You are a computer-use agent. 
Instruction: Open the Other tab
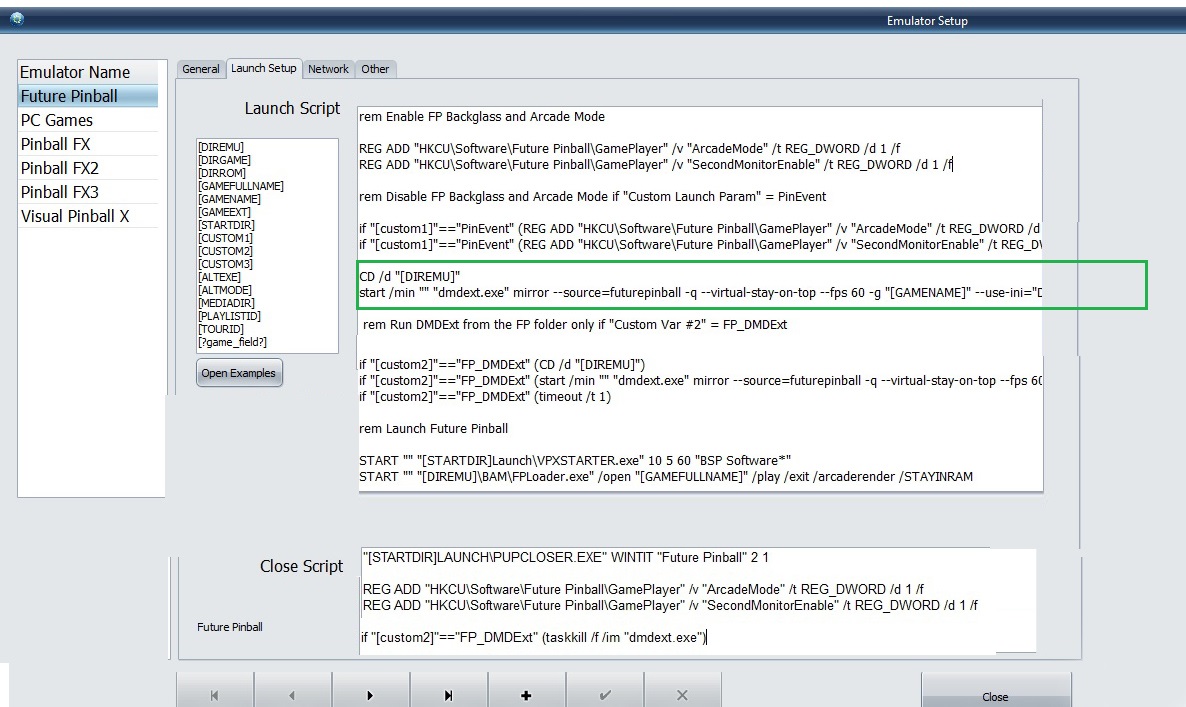pos(375,69)
